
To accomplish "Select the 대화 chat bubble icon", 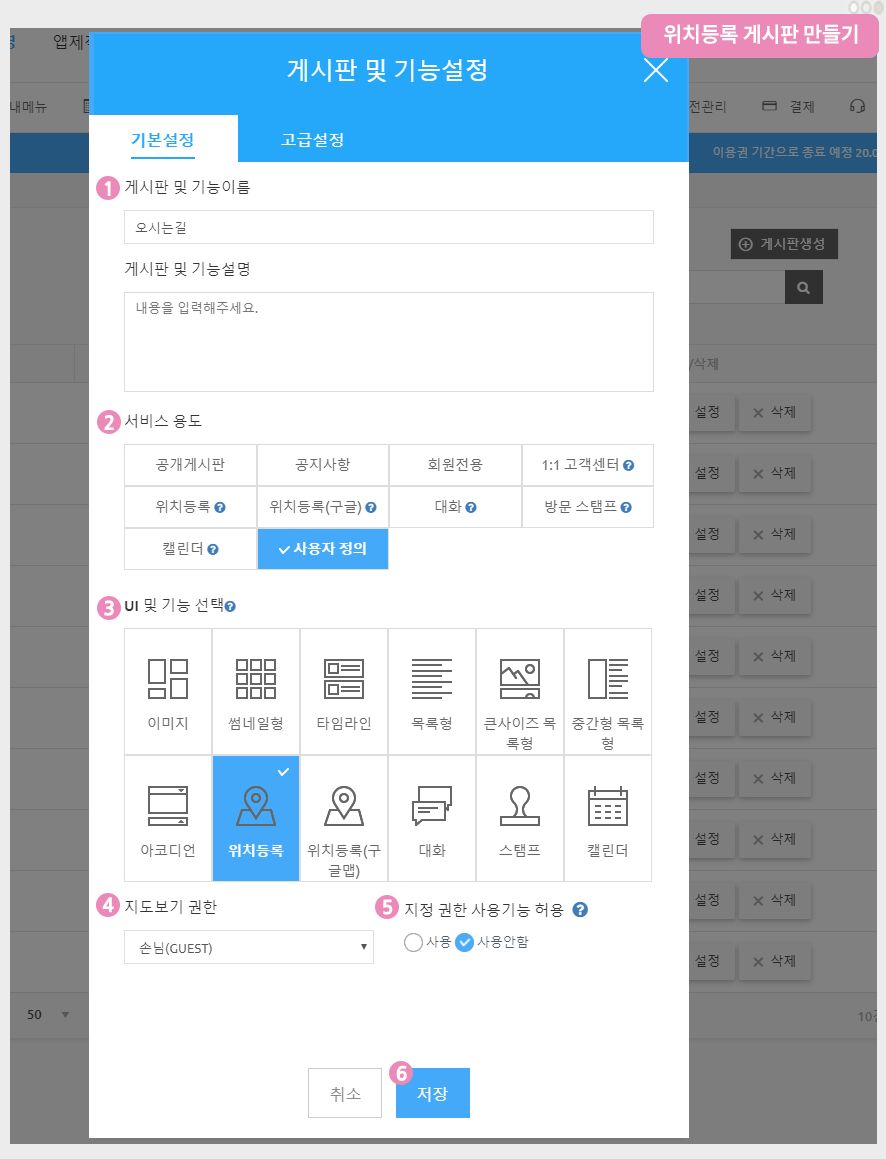I will (x=432, y=806).
